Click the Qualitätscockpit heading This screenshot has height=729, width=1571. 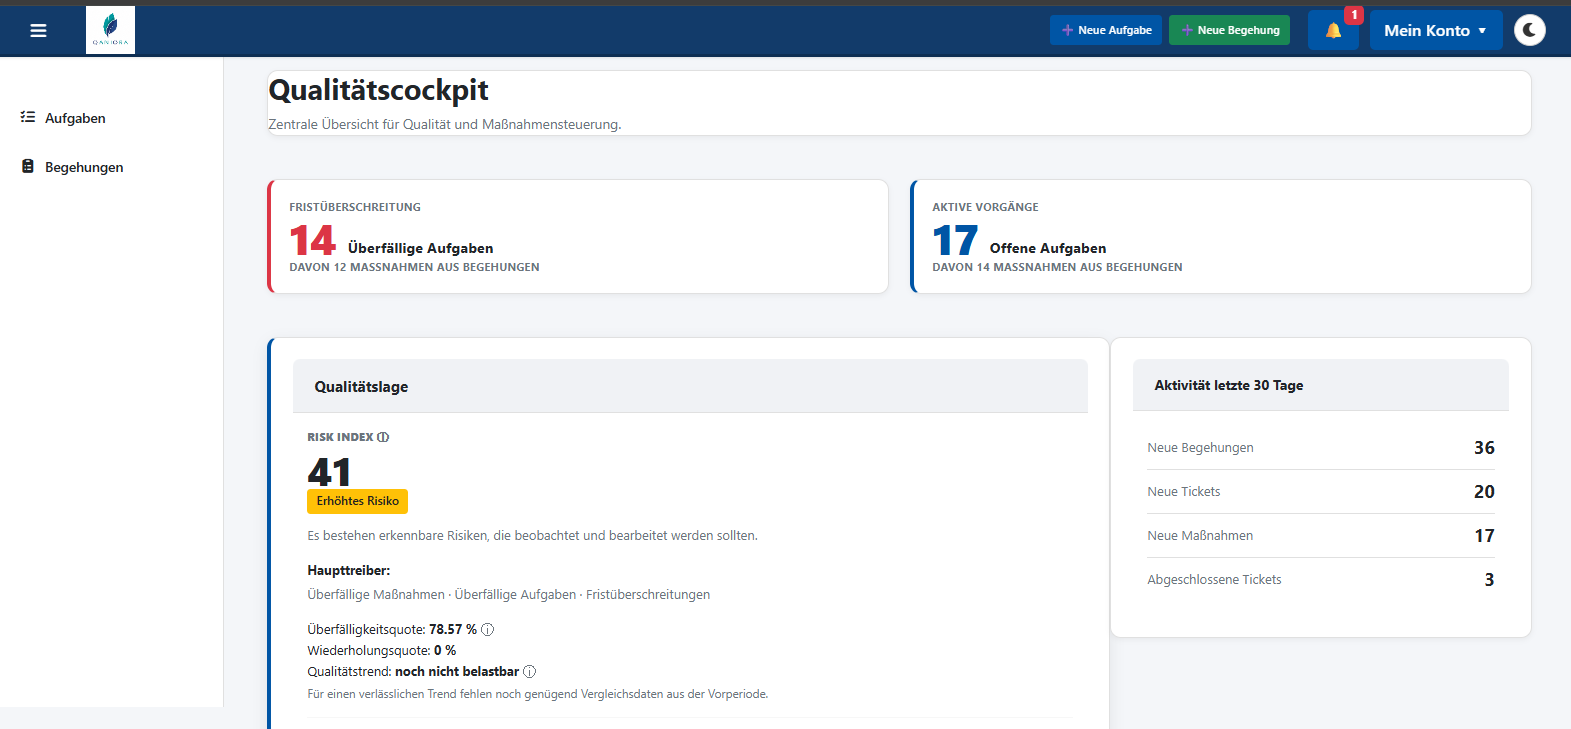tap(378, 90)
